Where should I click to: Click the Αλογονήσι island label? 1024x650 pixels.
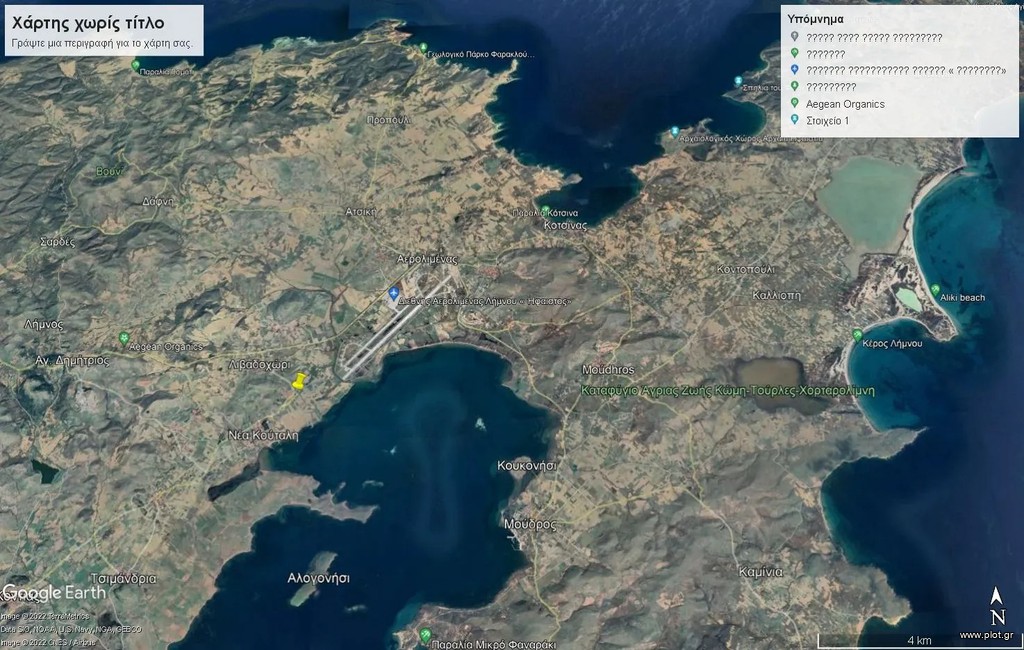pyautogui.click(x=319, y=578)
